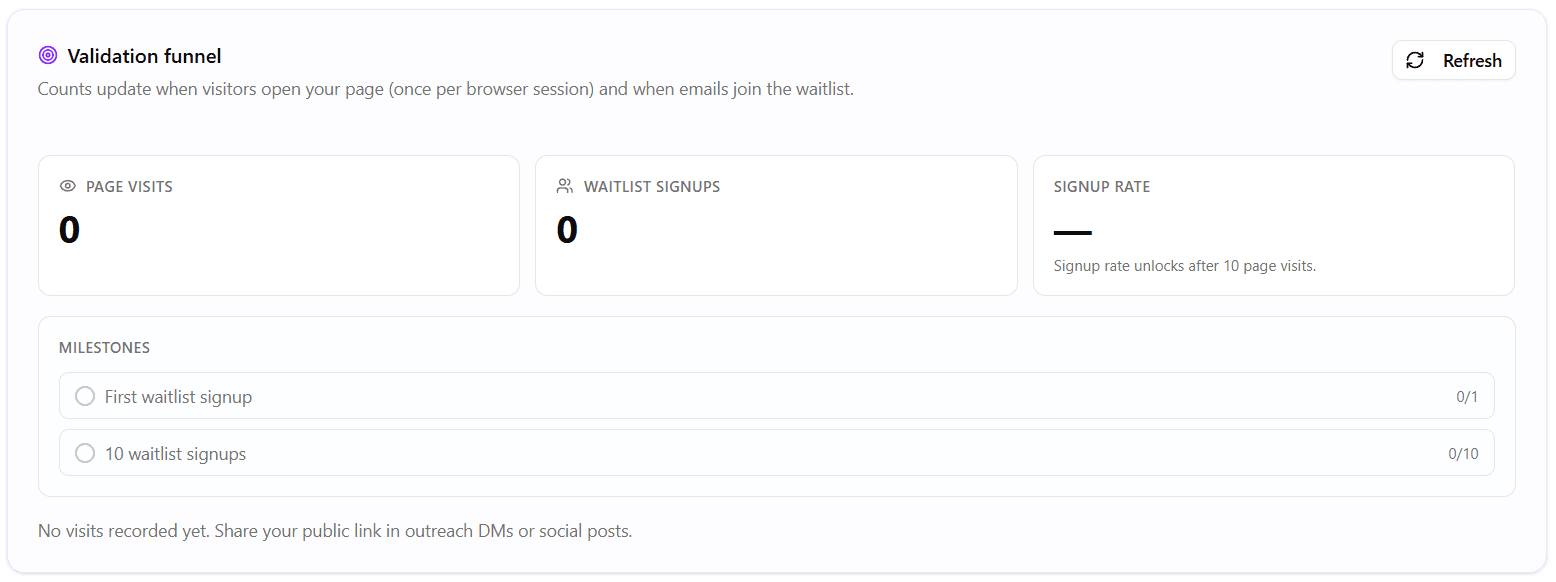Select the Page Visits stat card

point(279,226)
